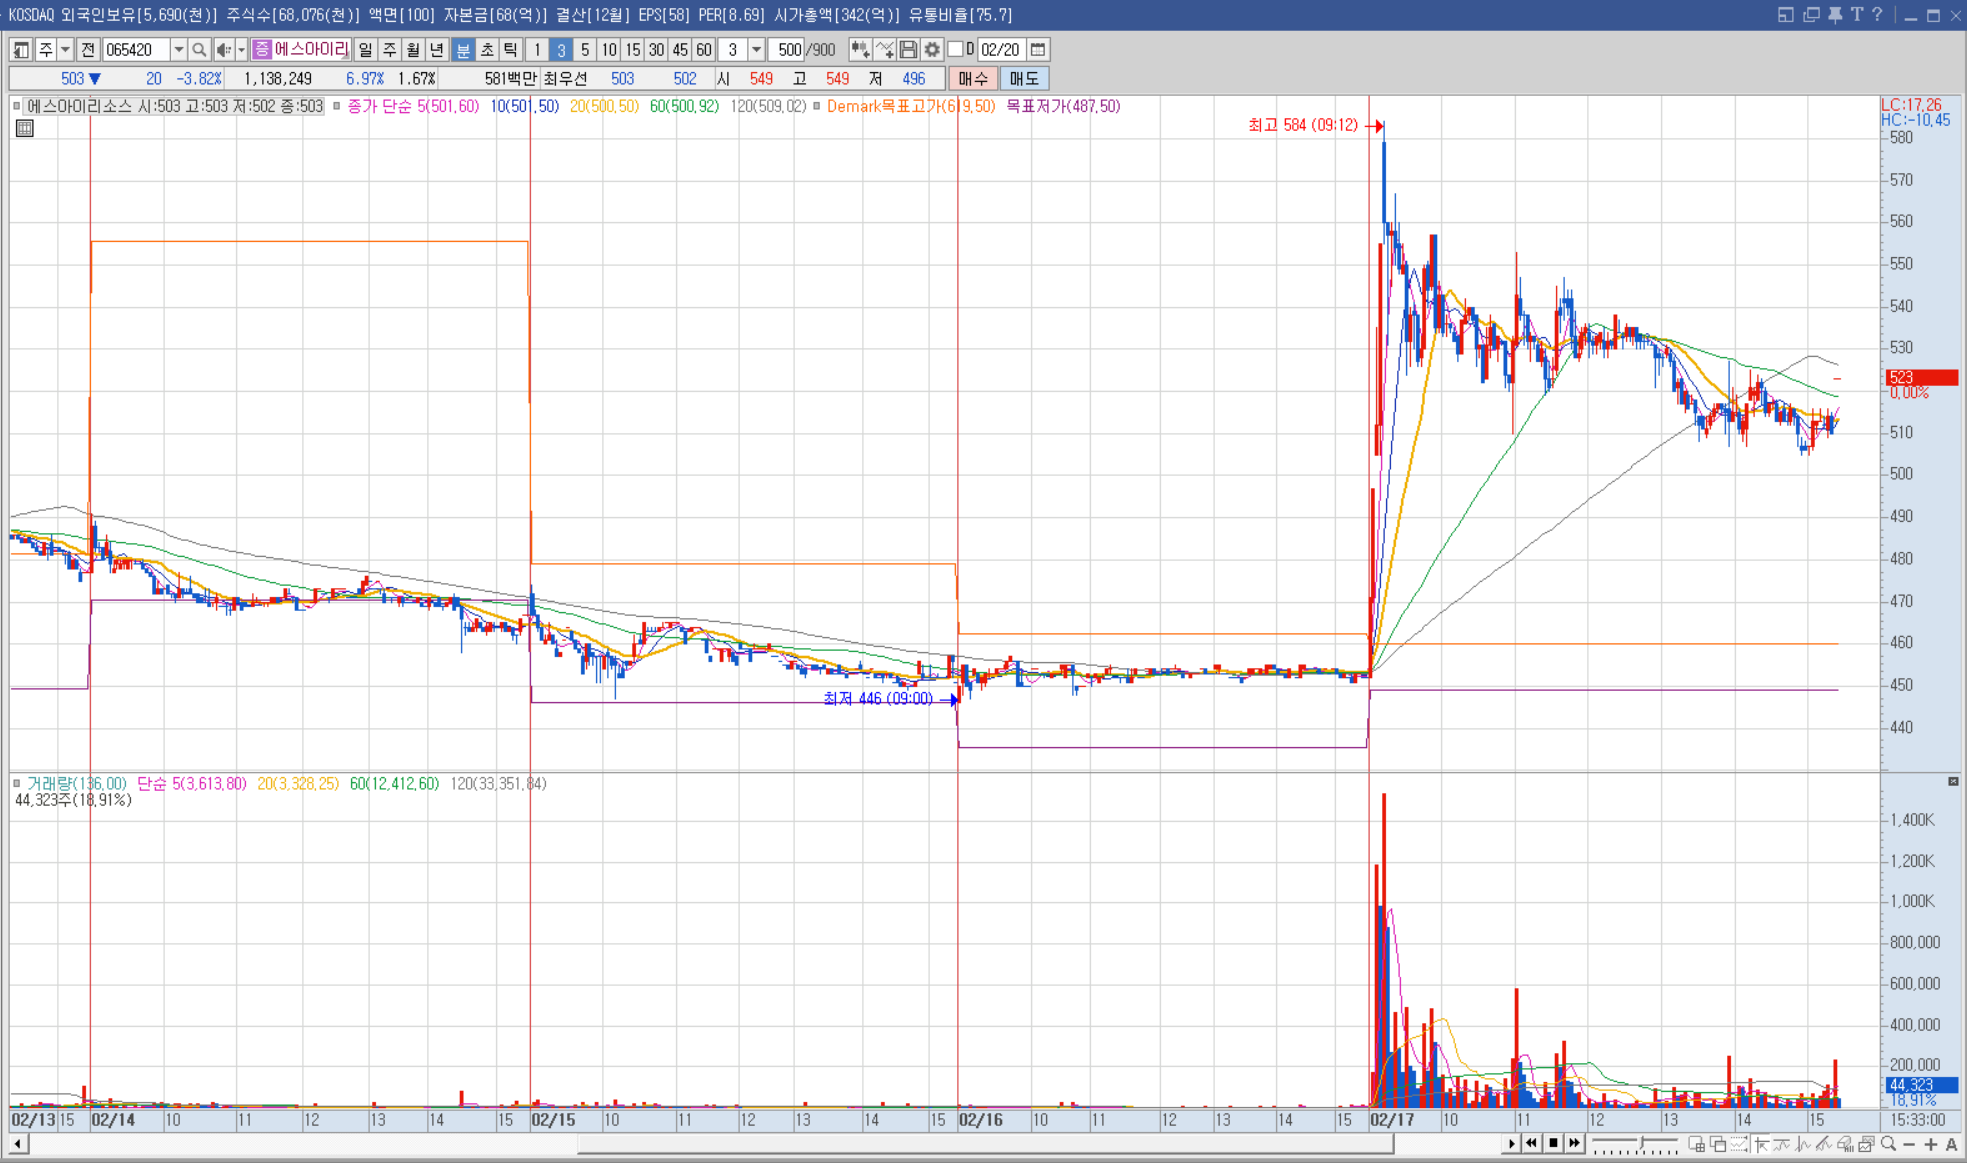Screen dimensions: 1967x1163
Task: Expand the sound icon dropdown arrow
Action: pyautogui.click(x=241, y=50)
